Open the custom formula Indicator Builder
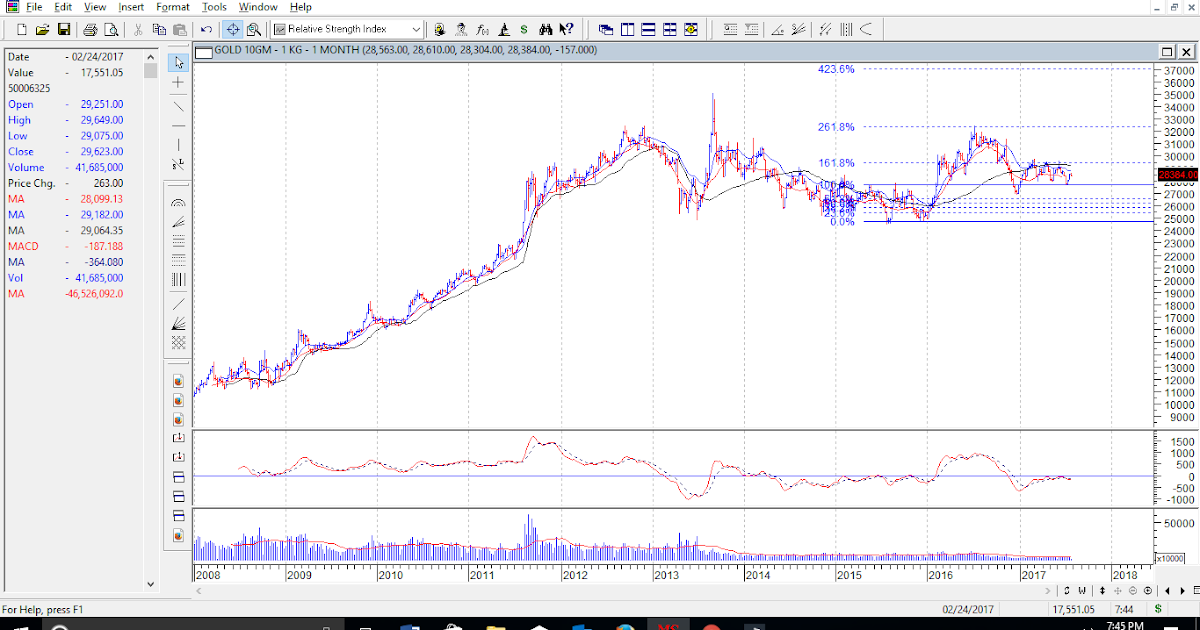This screenshot has height=630, width=1200. coord(482,29)
